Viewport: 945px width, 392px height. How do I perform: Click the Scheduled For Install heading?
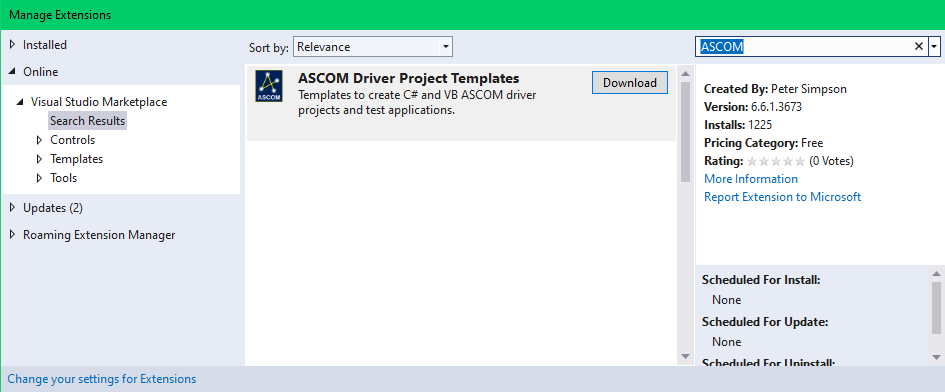click(x=761, y=280)
